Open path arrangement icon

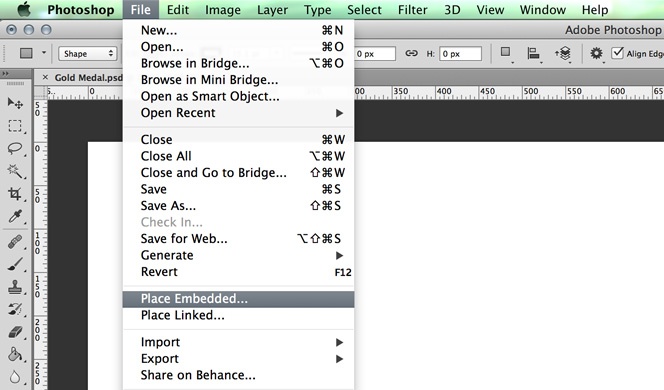[563, 53]
